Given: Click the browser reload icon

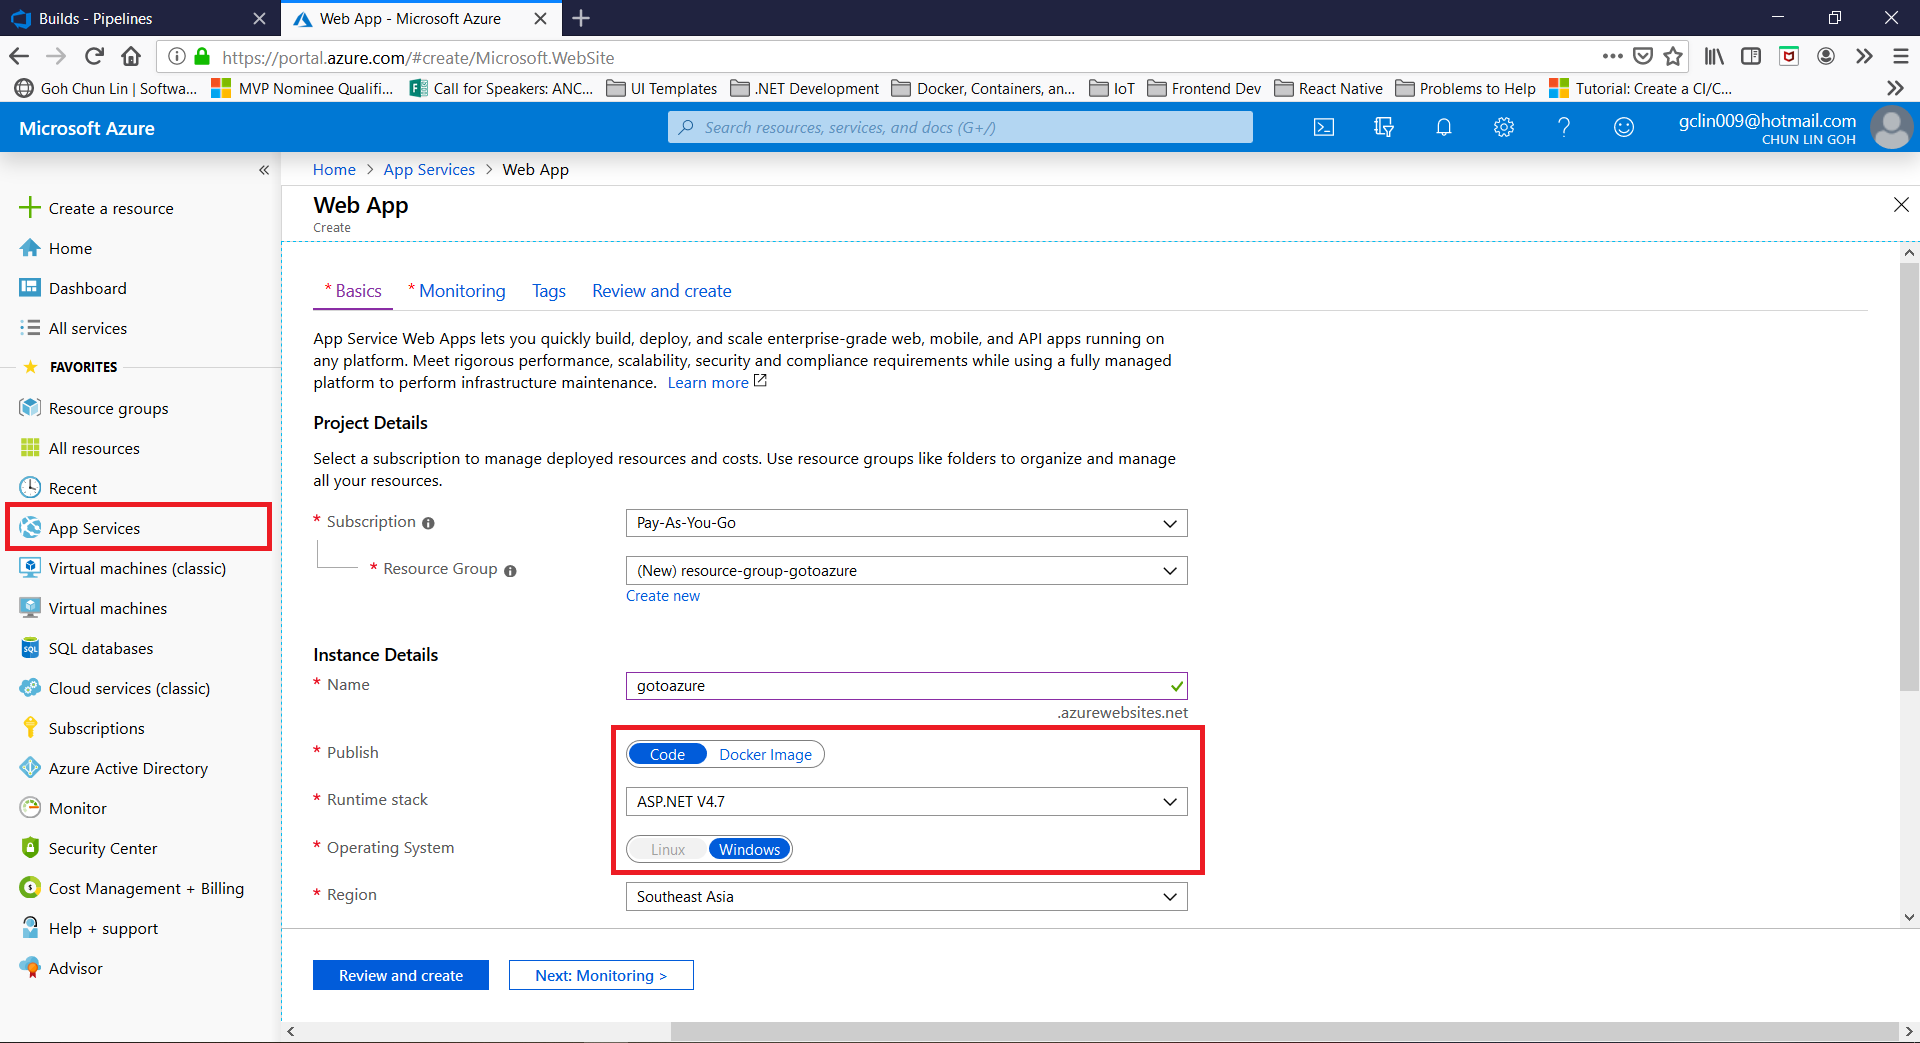Looking at the screenshot, I should click(x=94, y=57).
